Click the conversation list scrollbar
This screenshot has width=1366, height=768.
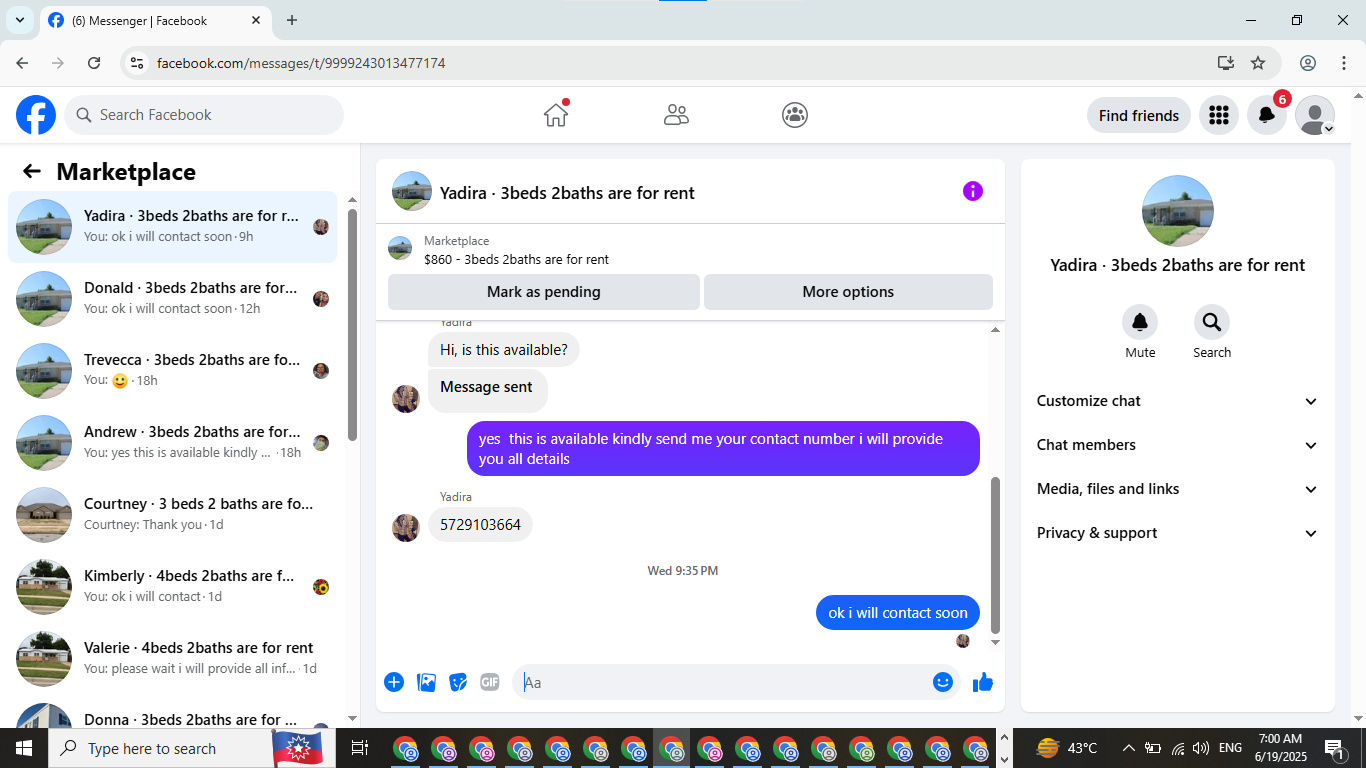coord(352,325)
